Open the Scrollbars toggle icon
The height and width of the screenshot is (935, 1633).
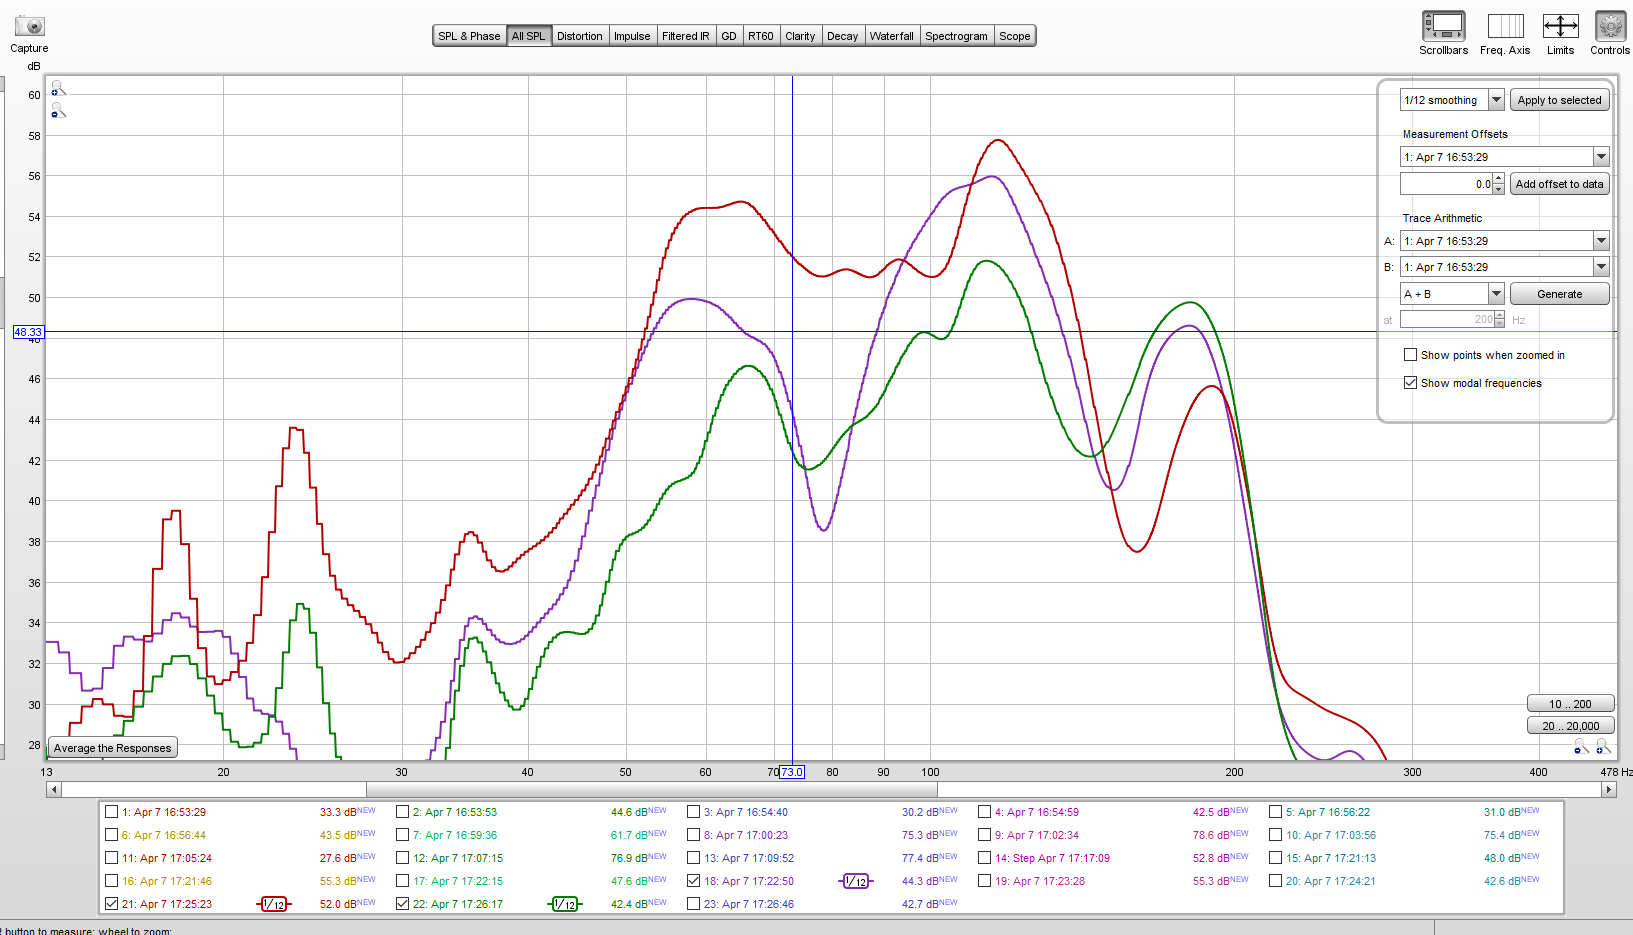[1443, 26]
